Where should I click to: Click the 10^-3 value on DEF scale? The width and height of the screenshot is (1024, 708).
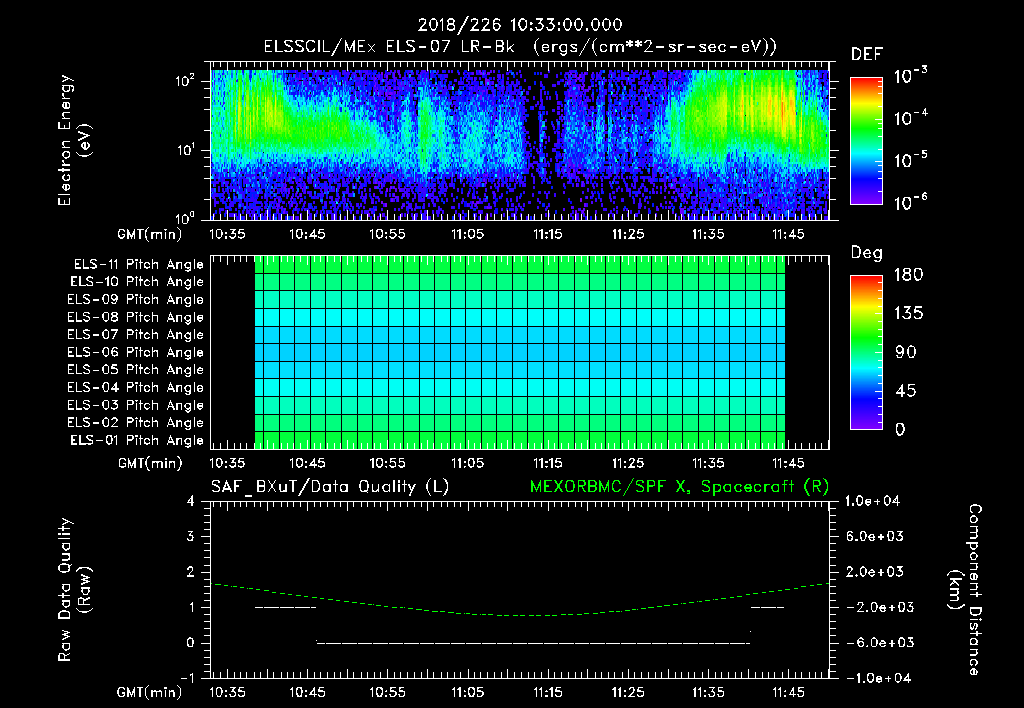click(910, 76)
